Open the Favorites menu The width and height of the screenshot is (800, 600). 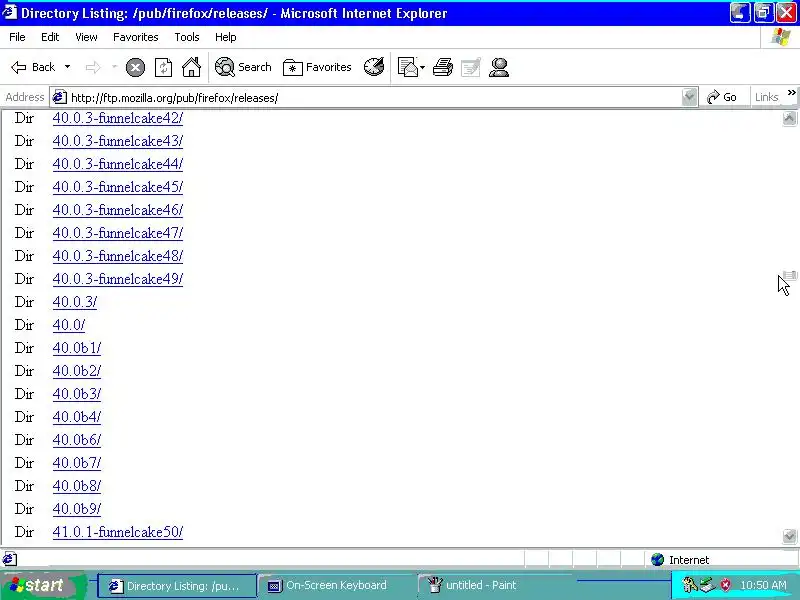(x=136, y=37)
